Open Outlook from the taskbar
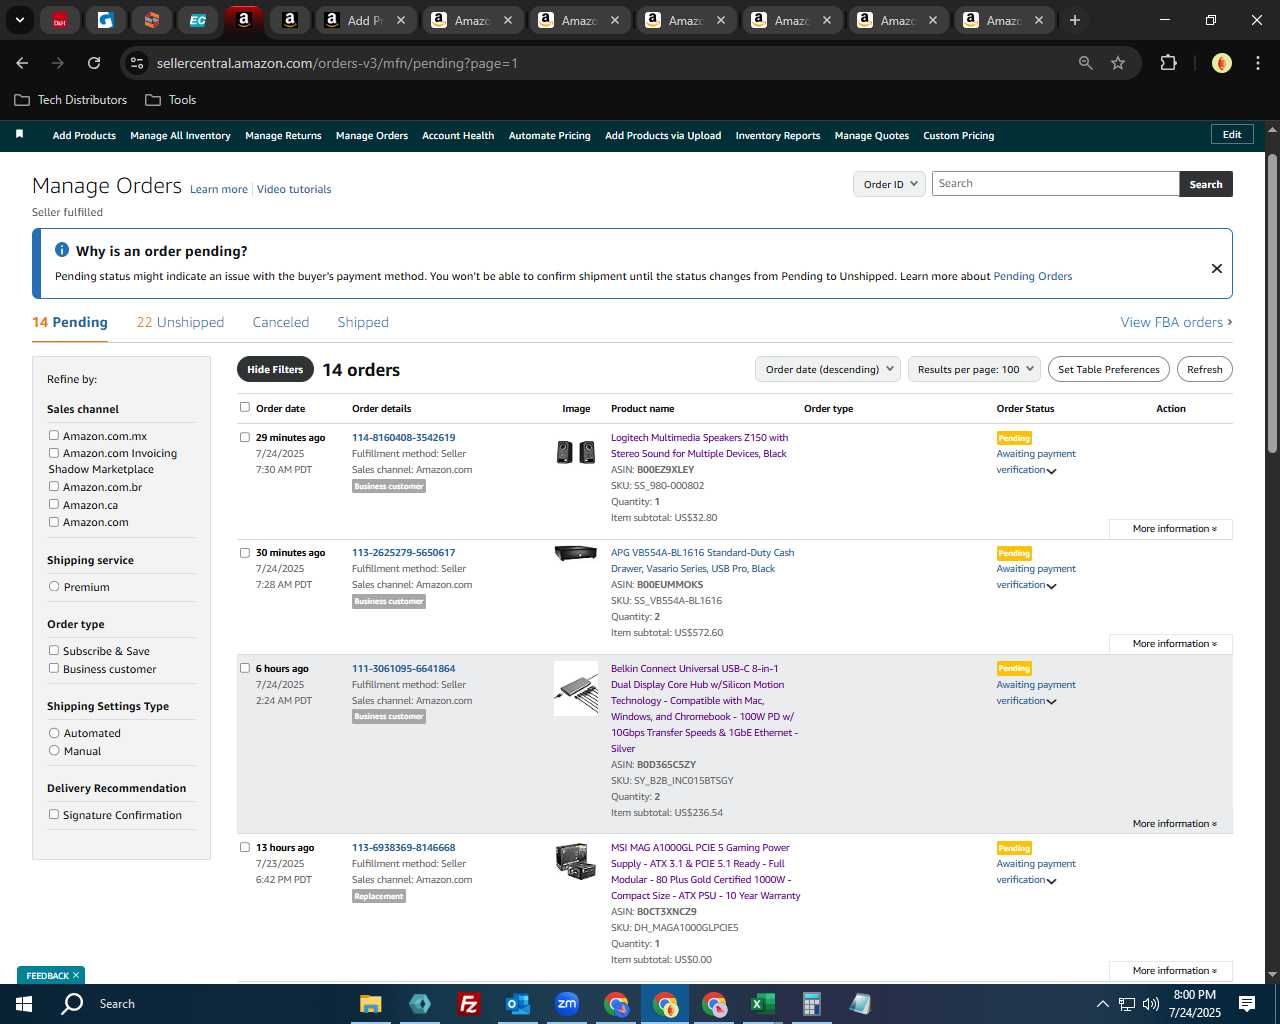Image resolution: width=1280 pixels, height=1024 pixels. [x=517, y=1004]
